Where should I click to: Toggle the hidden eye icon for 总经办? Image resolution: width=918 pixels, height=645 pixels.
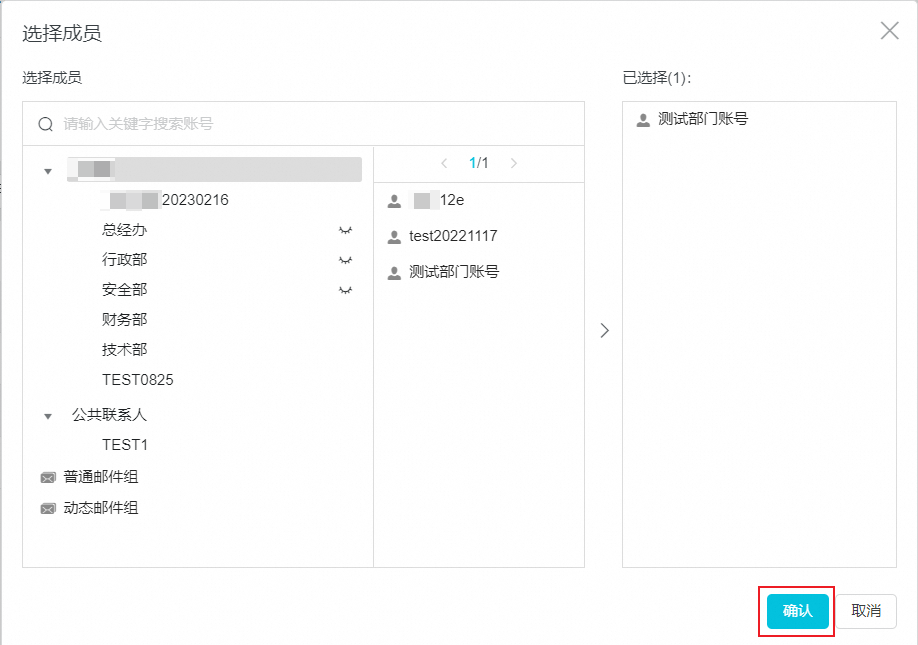346,230
